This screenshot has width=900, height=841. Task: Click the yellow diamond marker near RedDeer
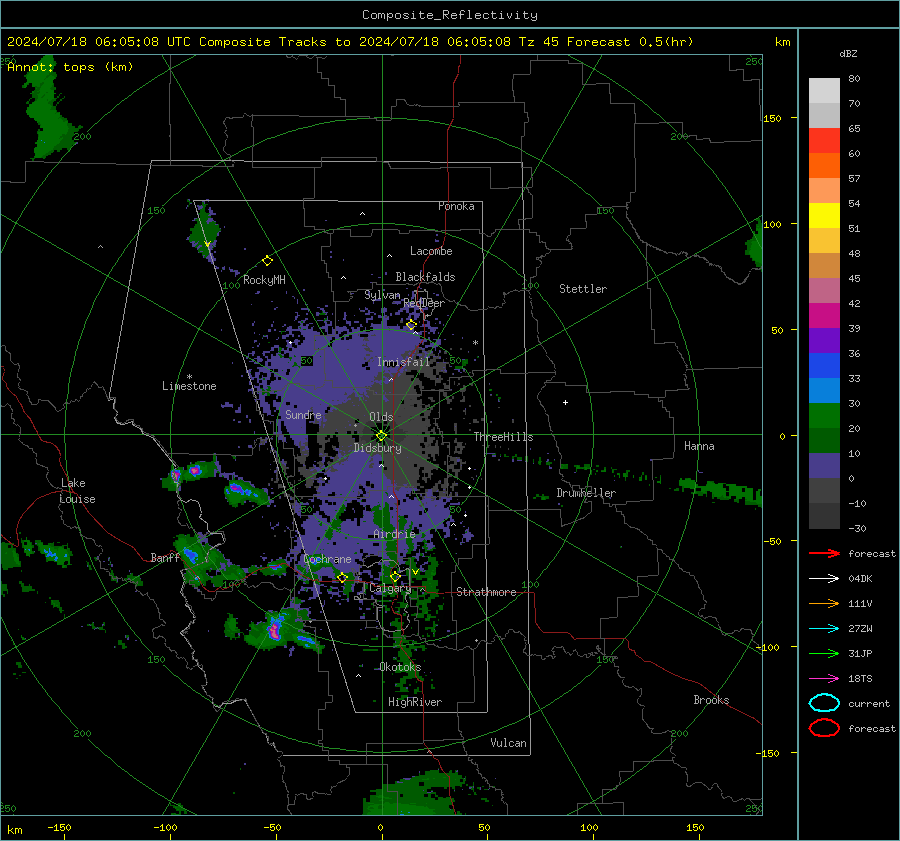pyautogui.click(x=411, y=325)
